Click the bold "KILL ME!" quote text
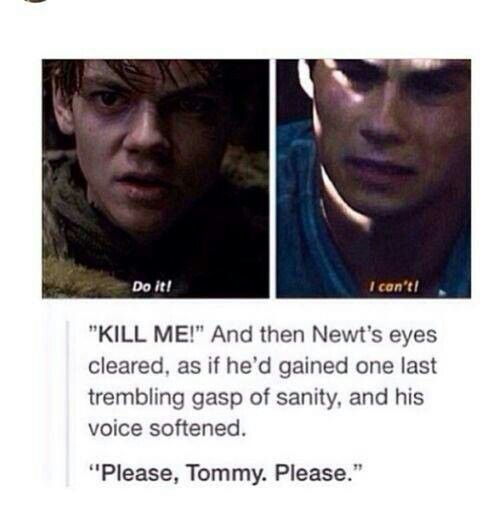The image size is (500, 523). (146, 335)
